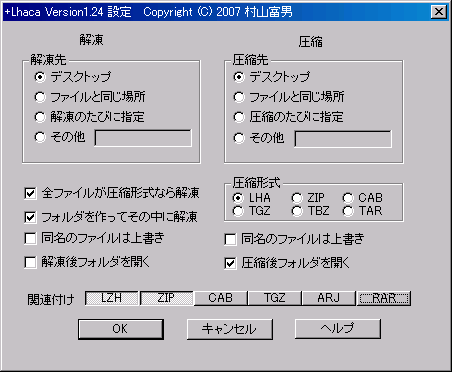Close the +Lhaca settings dialog

click(439, 12)
